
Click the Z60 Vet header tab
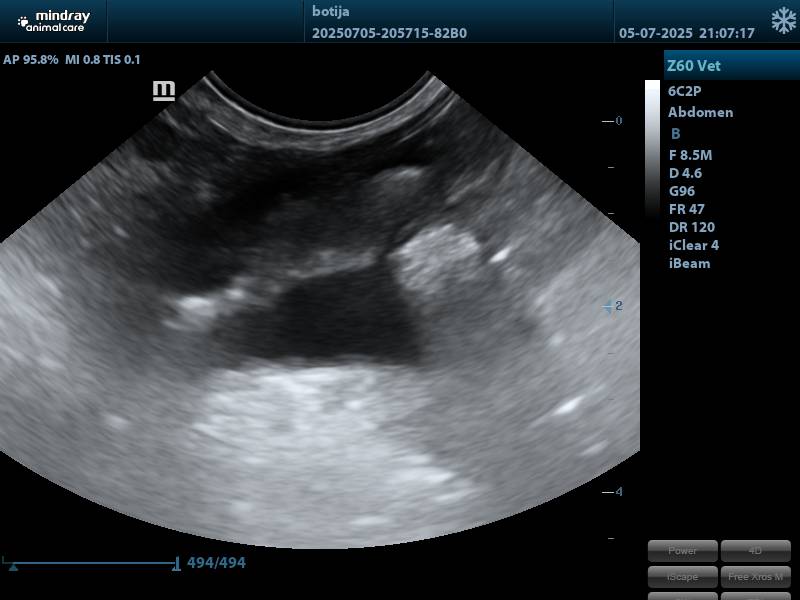(x=731, y=66)
